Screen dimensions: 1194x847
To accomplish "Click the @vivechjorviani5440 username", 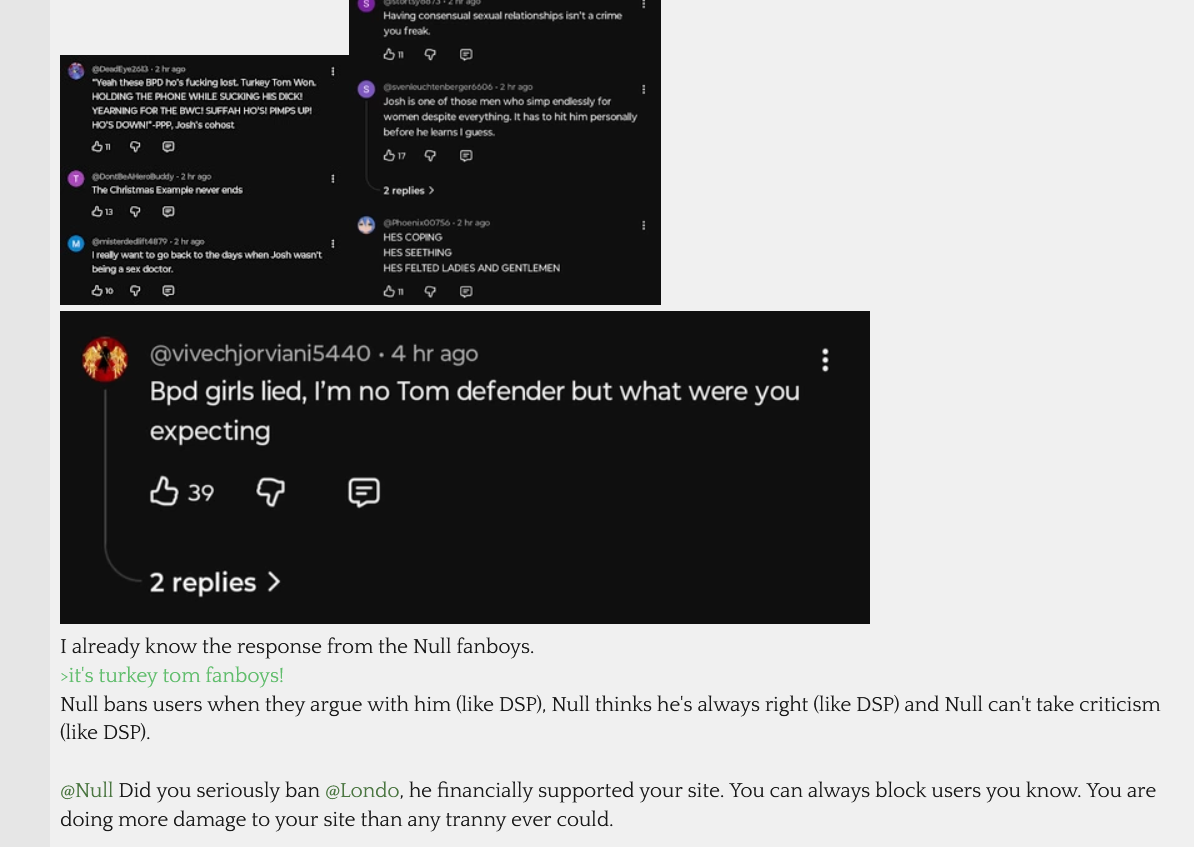I will click(x=260, y=353).
